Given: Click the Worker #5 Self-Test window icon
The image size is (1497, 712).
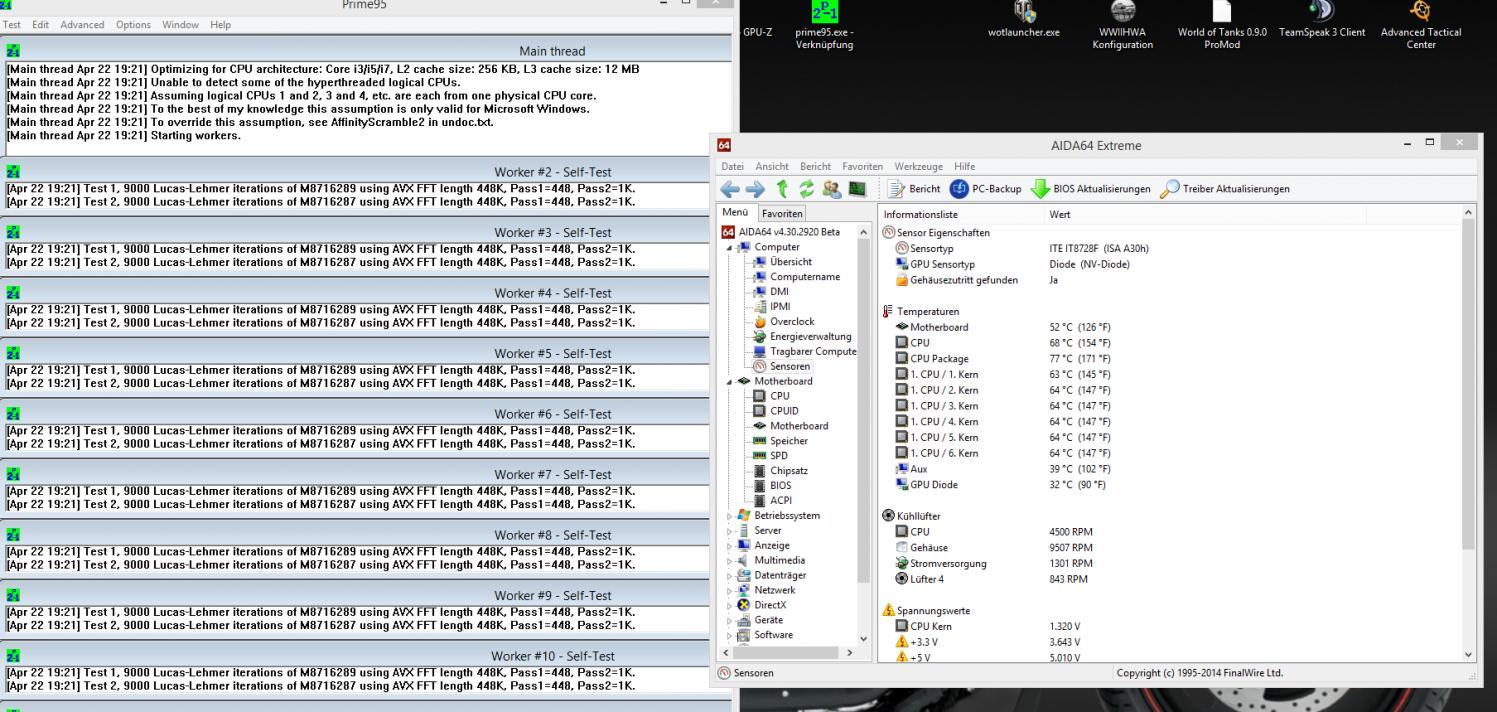Looking at the screenshot, I should pyautogui.click(x=13, y=353).
